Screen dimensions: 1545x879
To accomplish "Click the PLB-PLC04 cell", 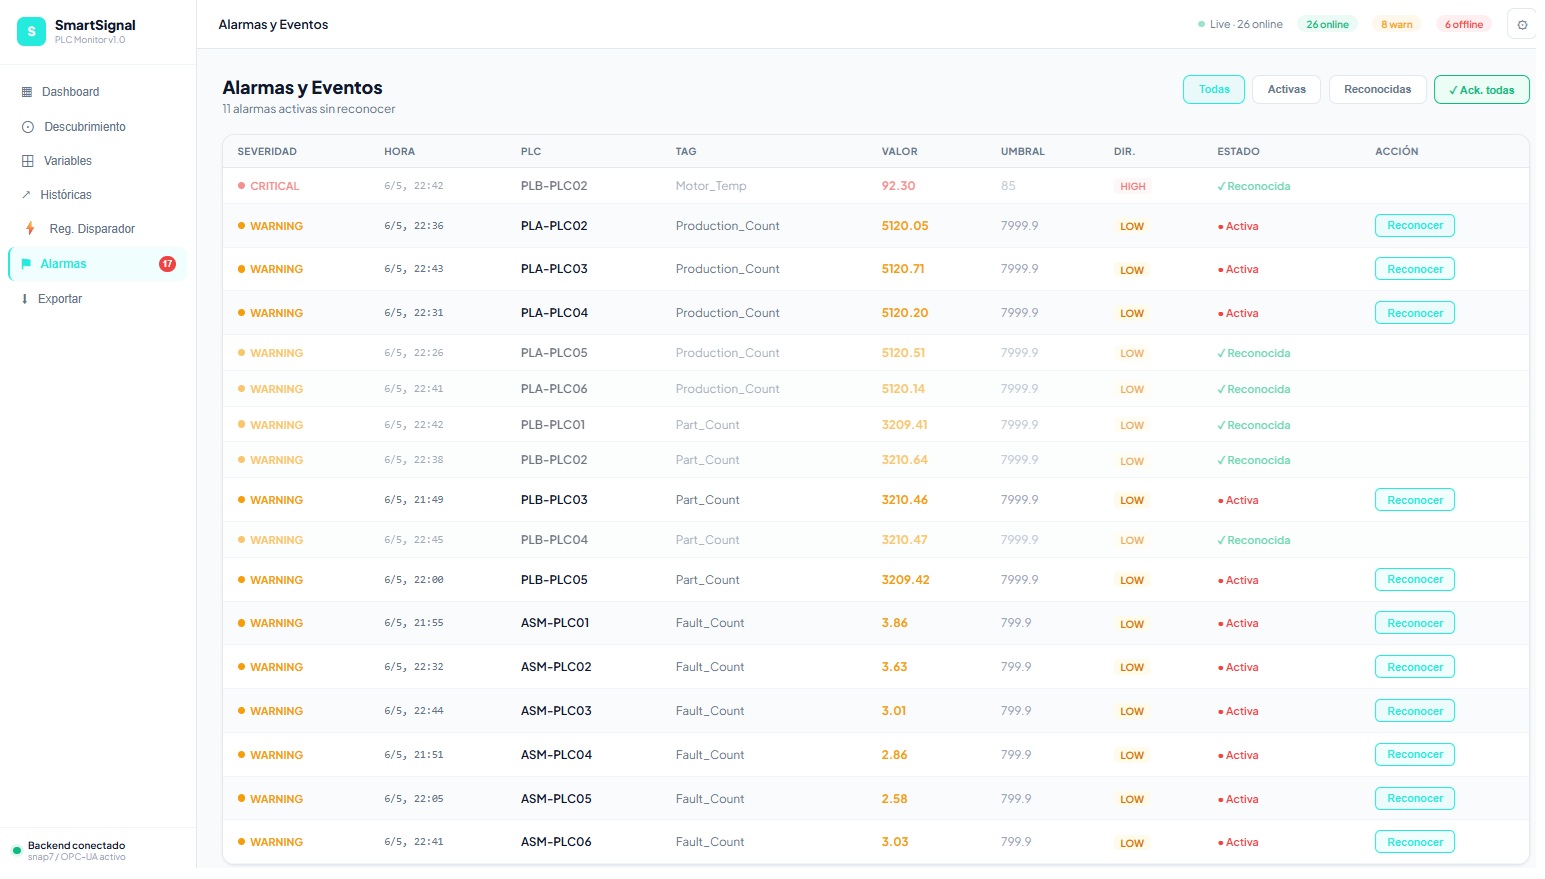I will [x=554, y=540].
